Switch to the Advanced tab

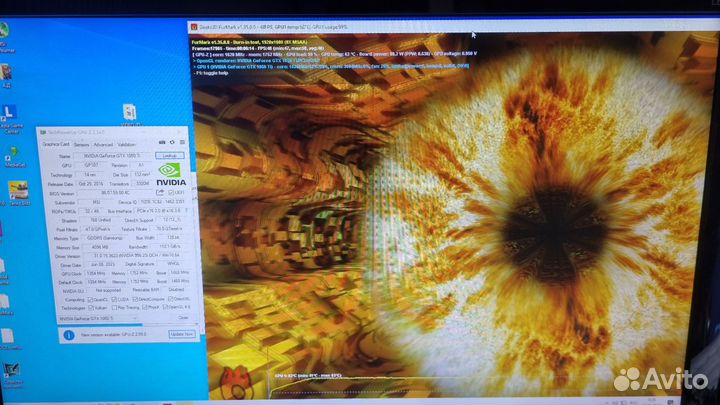tap(103, 144)
